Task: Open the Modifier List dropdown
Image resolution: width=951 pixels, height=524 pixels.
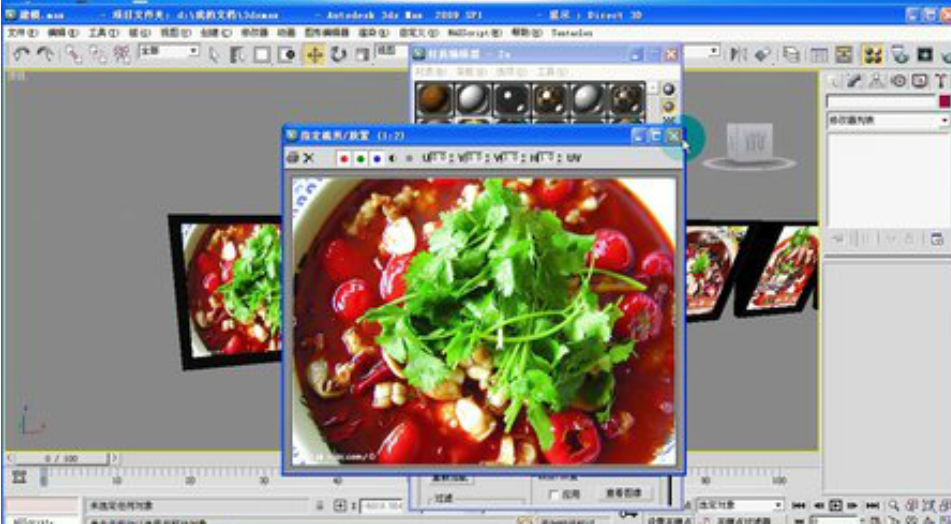Action: tap(887, 121)
